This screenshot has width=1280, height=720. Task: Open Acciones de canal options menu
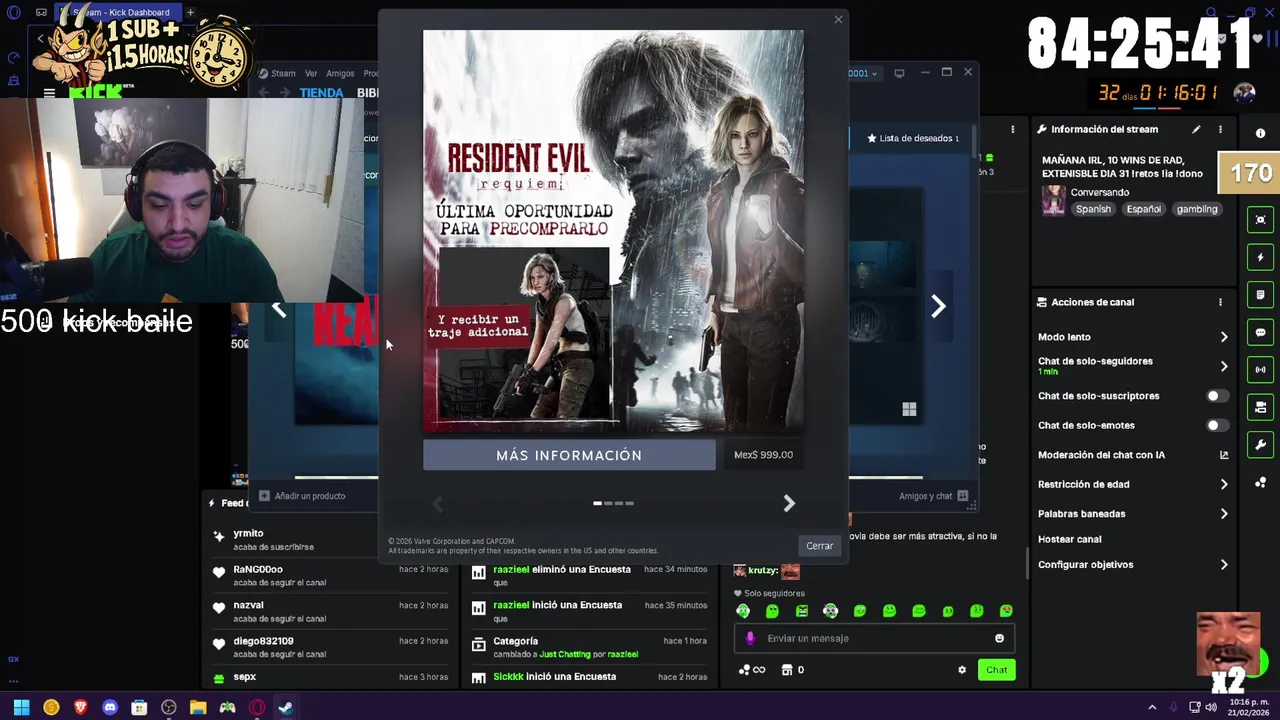(x=1220, y=302)
